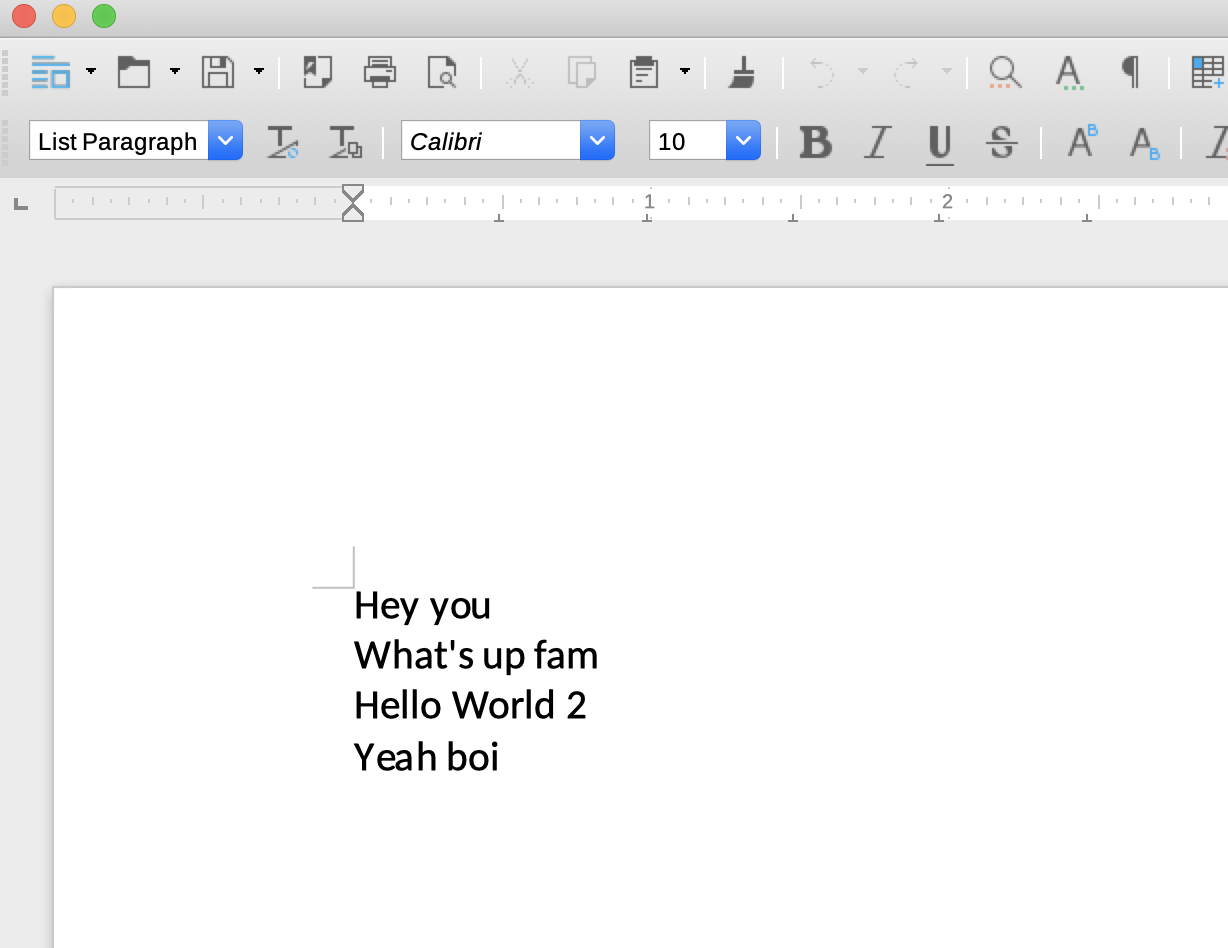Maximize window with green button
The height and width of the screenshot is (948, 1228).
(x=104, y=16)
